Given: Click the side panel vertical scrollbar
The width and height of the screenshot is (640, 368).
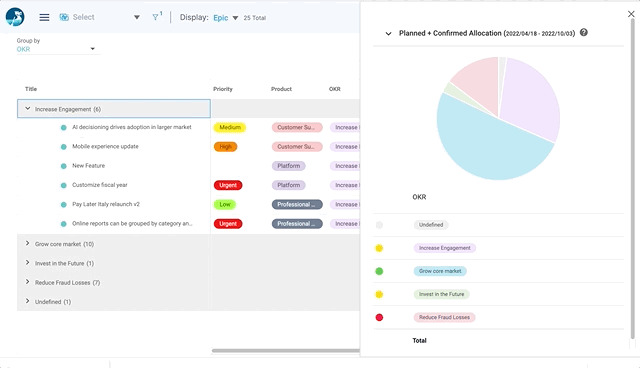Looking at the screenshot, I should point(633,180).
